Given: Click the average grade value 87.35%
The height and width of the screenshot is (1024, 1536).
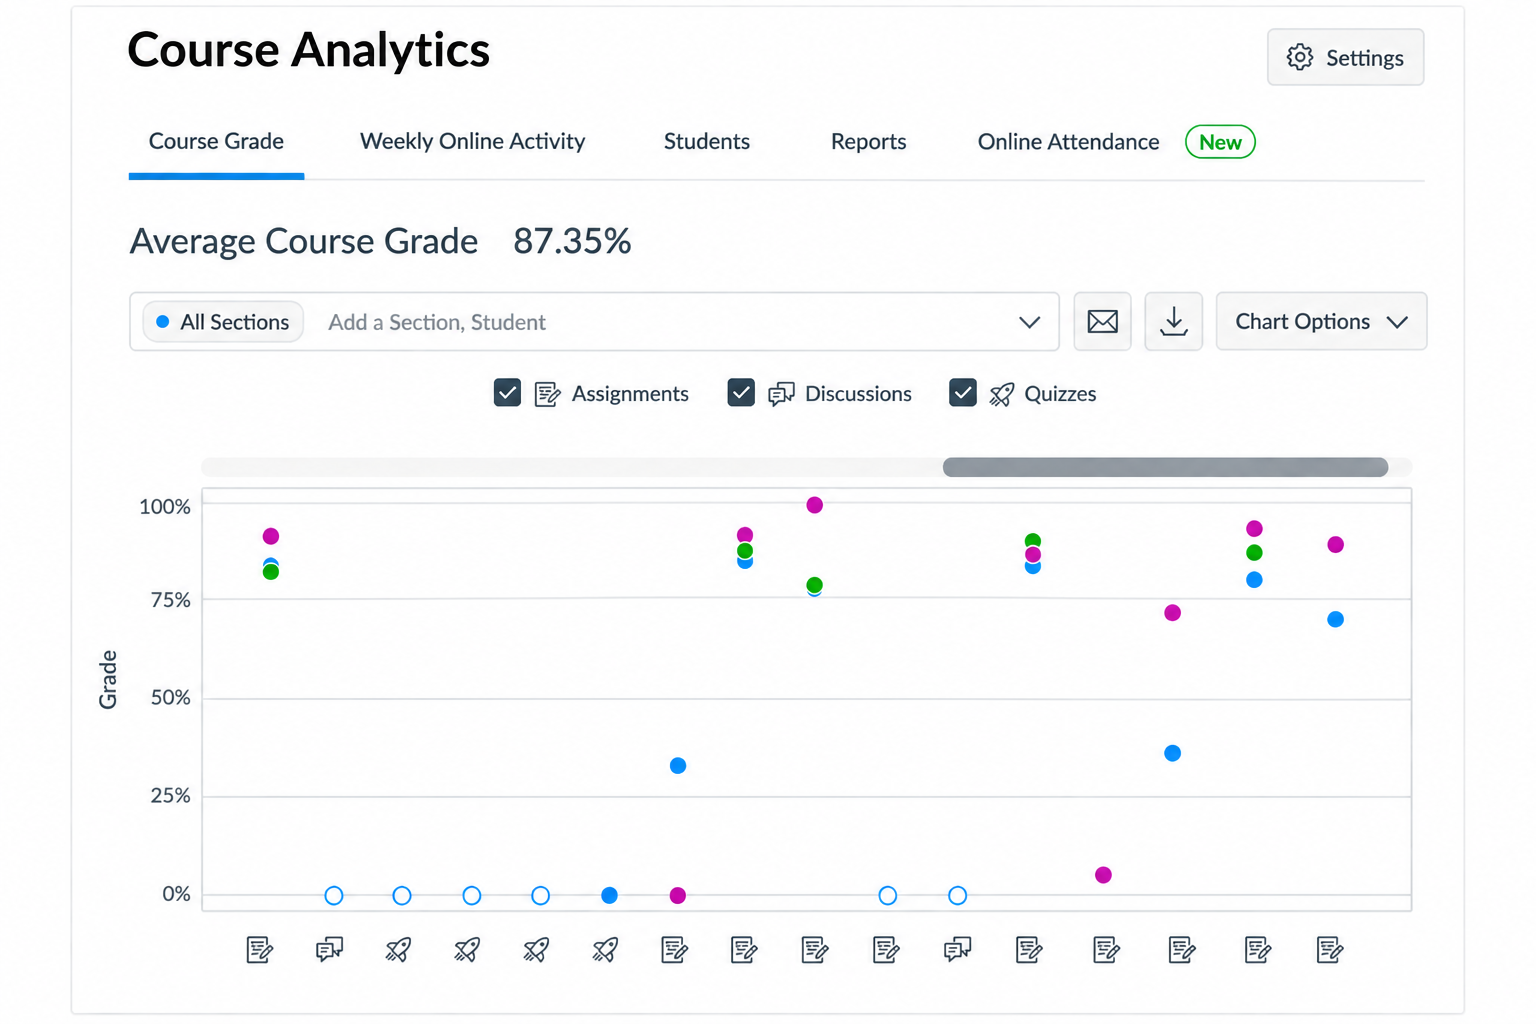Looking at the screenshot, I should click(572, 241).
